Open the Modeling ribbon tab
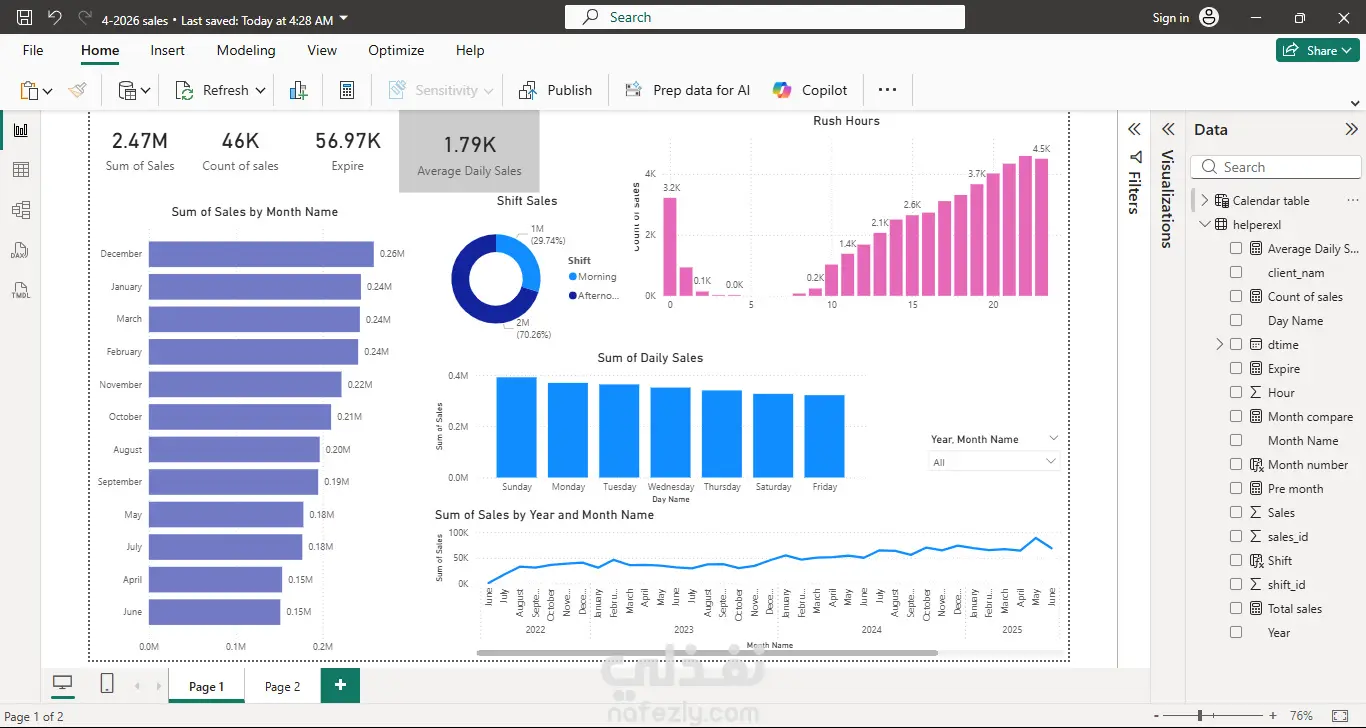 click(246, 50)
